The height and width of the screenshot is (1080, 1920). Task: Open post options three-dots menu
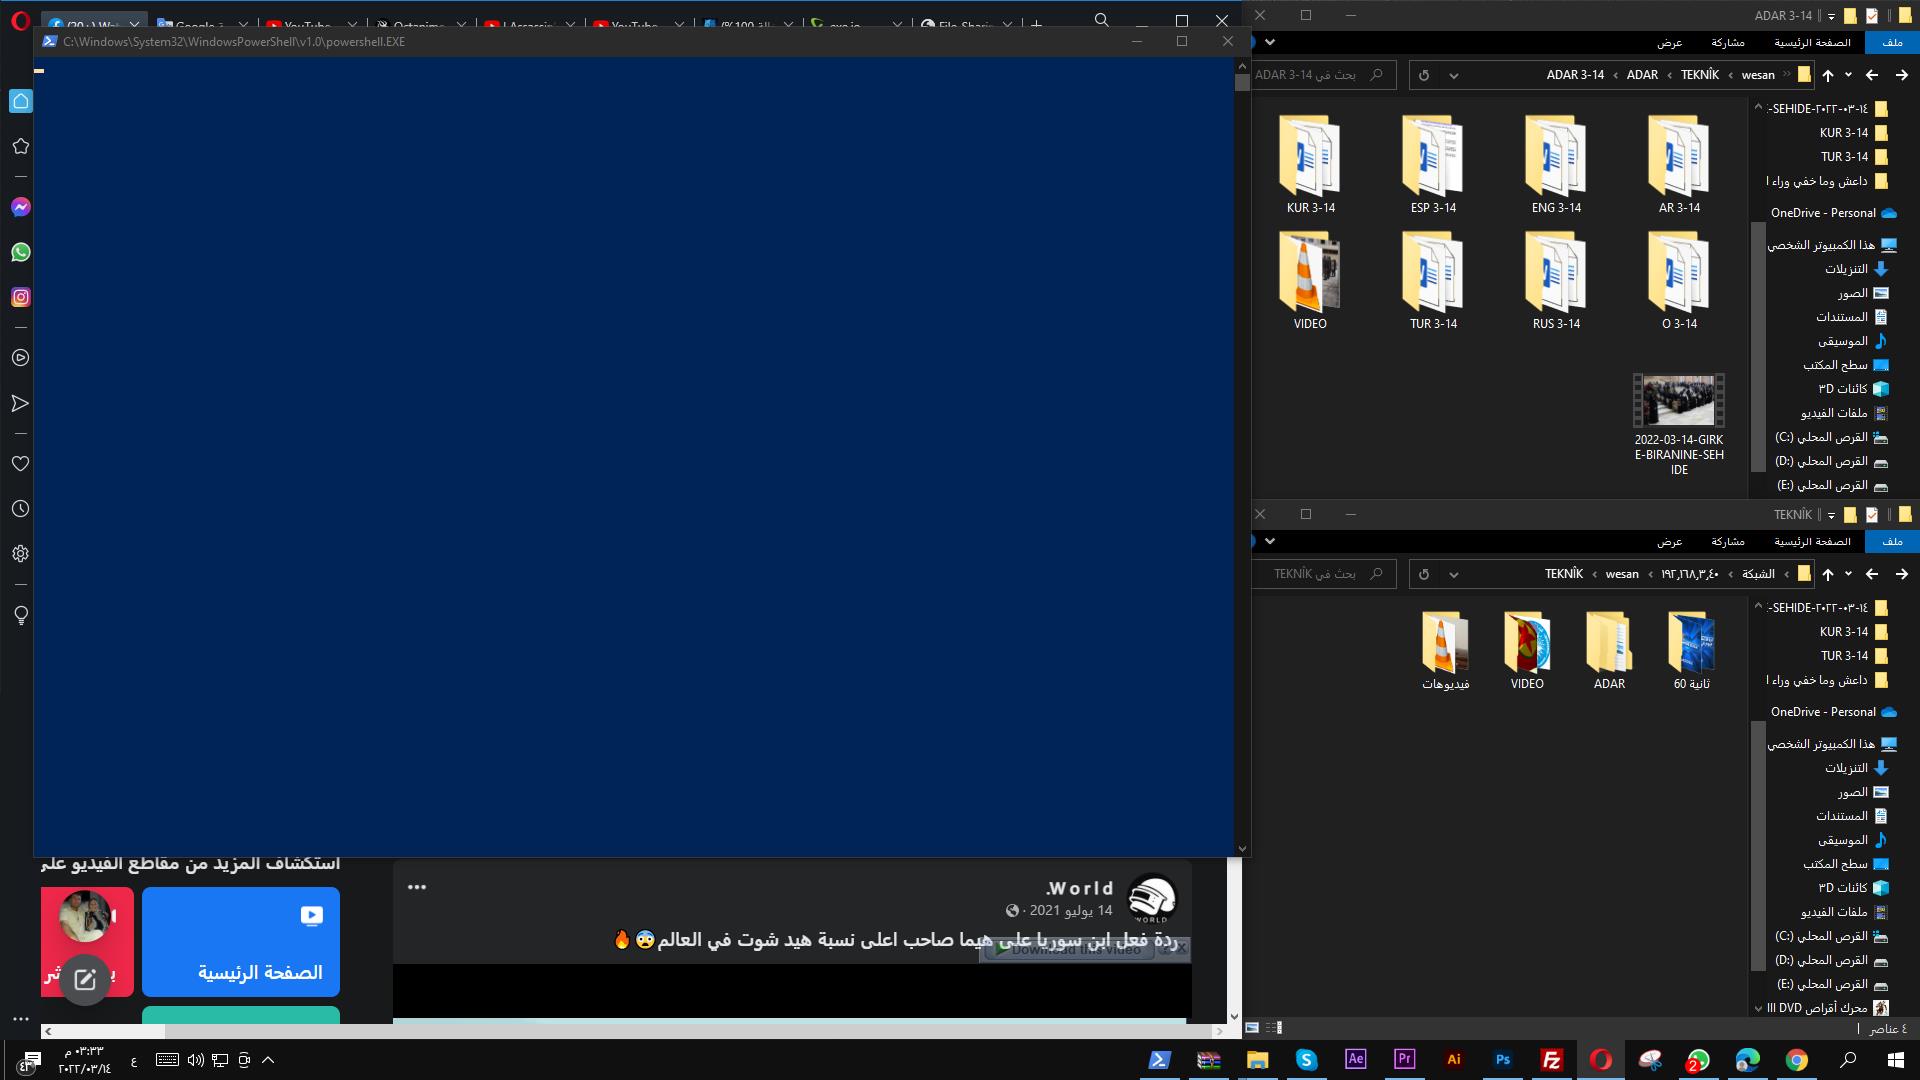click(417, 887)
